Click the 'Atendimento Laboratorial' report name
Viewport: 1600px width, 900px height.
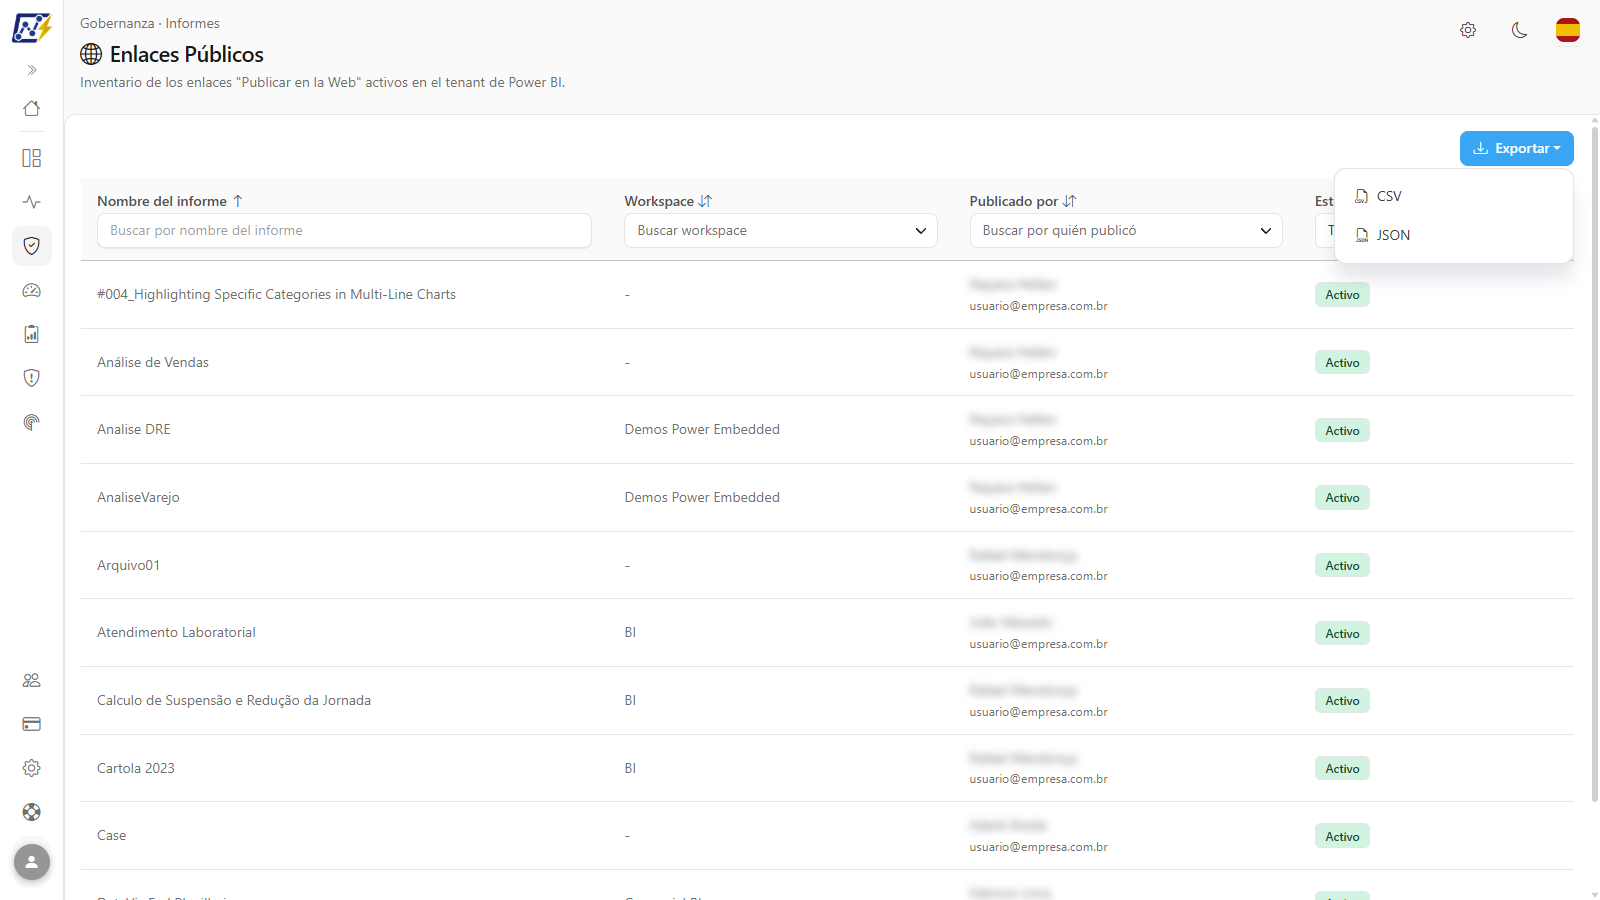pos(176,632)
